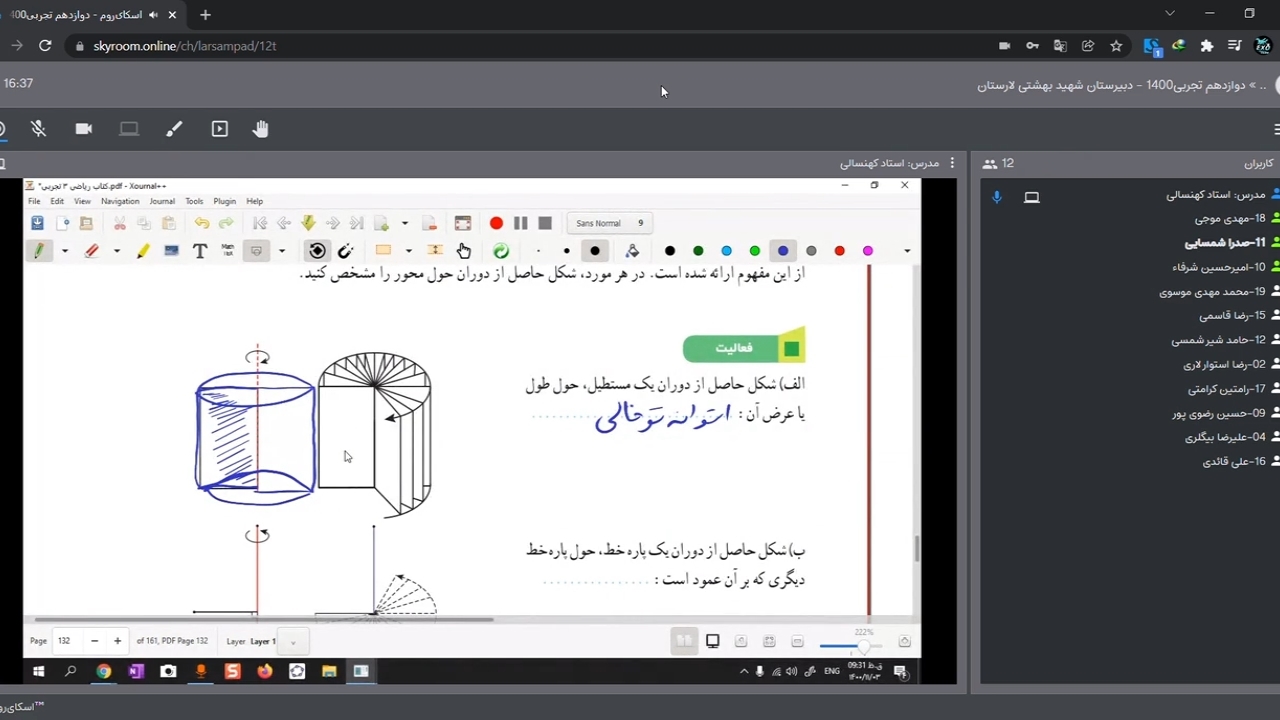The height and width of the screenshot is (720, 1280).
Task: Click the Undo arrow
Action: 202,223
